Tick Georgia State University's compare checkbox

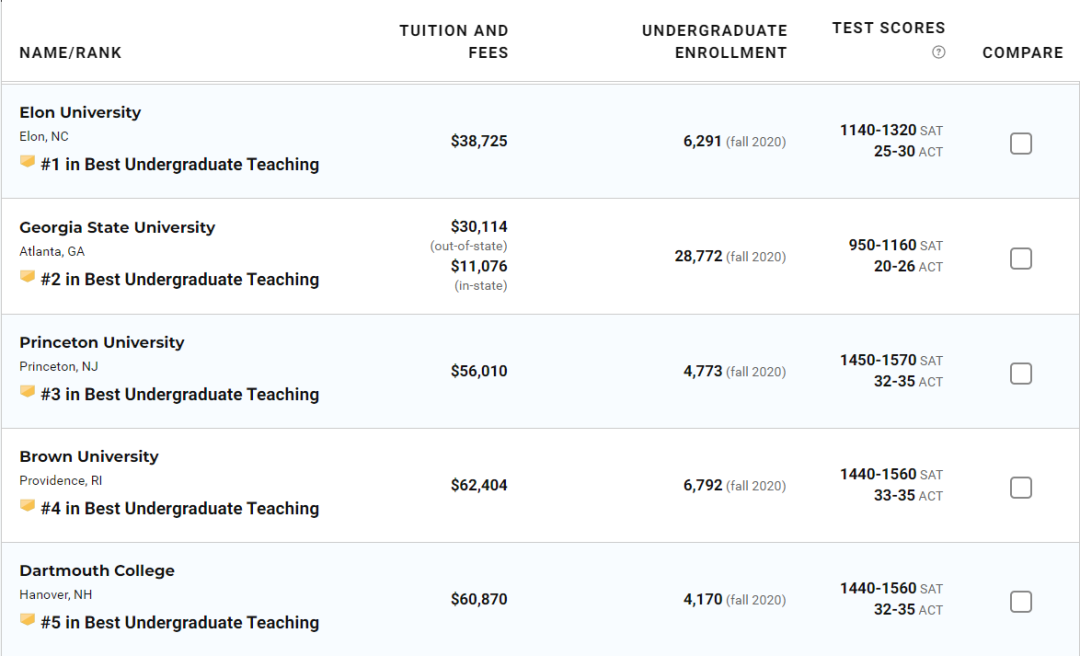coord(1020,259)
